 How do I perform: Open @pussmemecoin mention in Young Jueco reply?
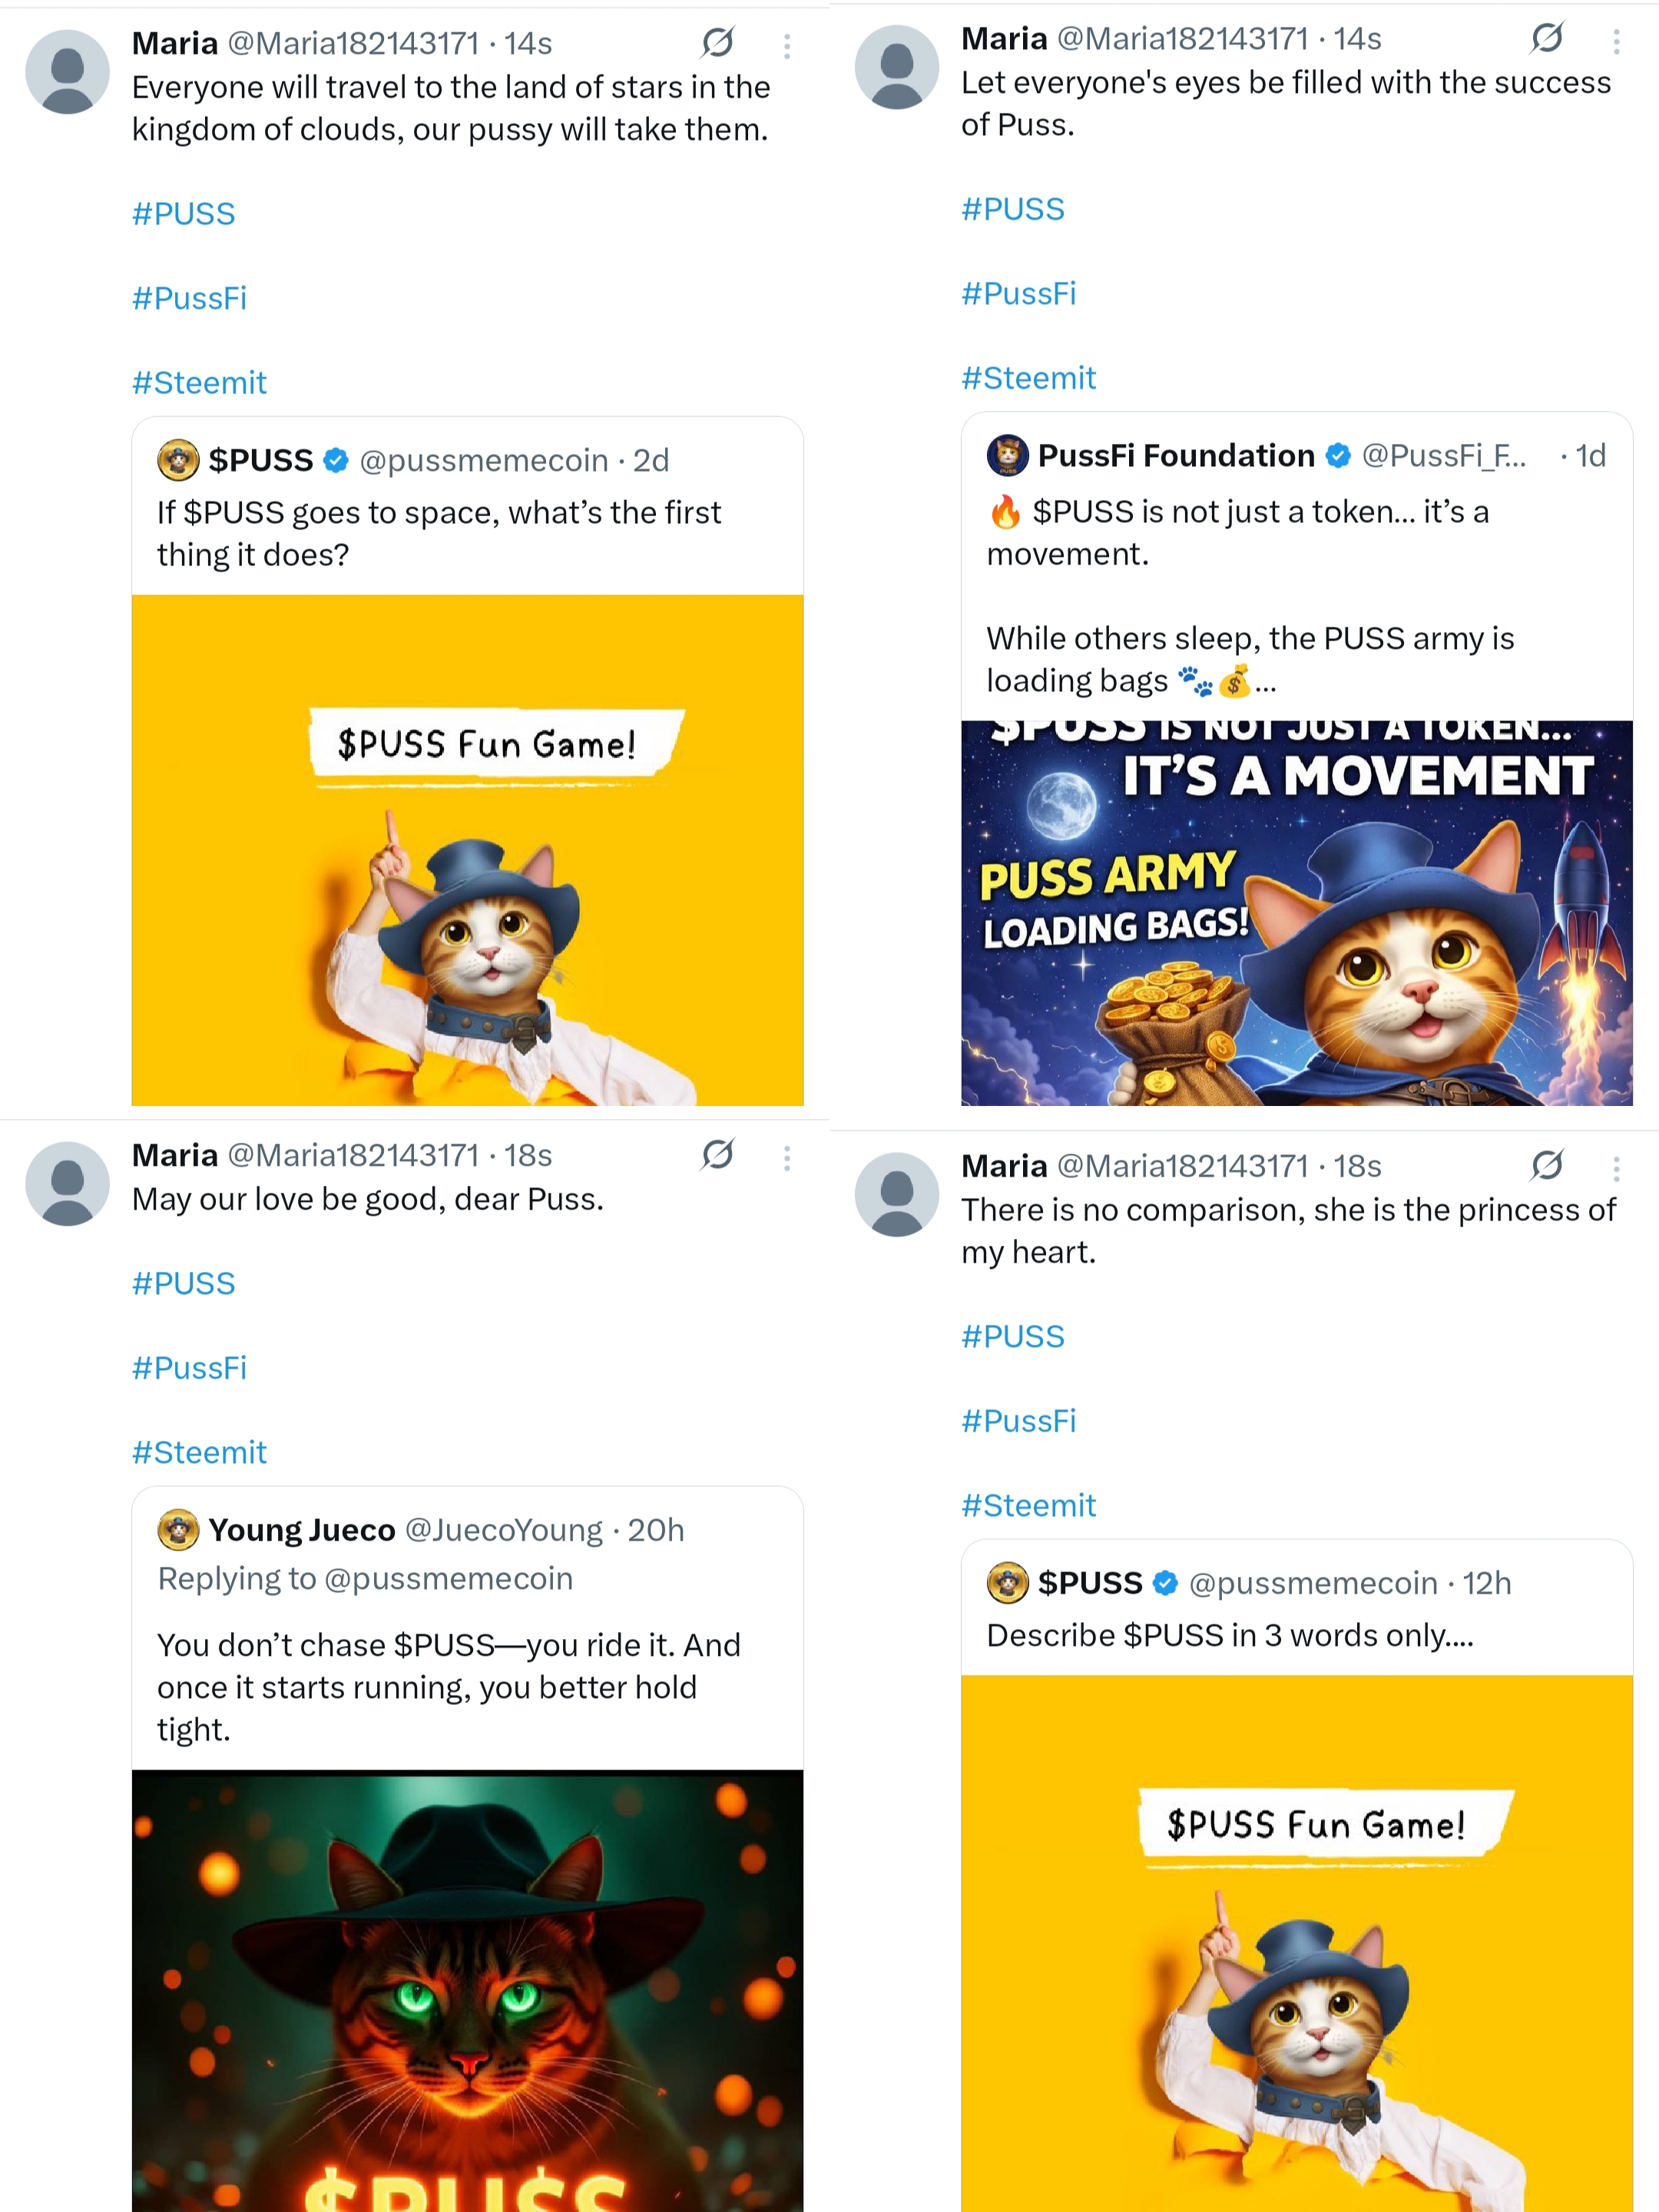(449, 1579)
